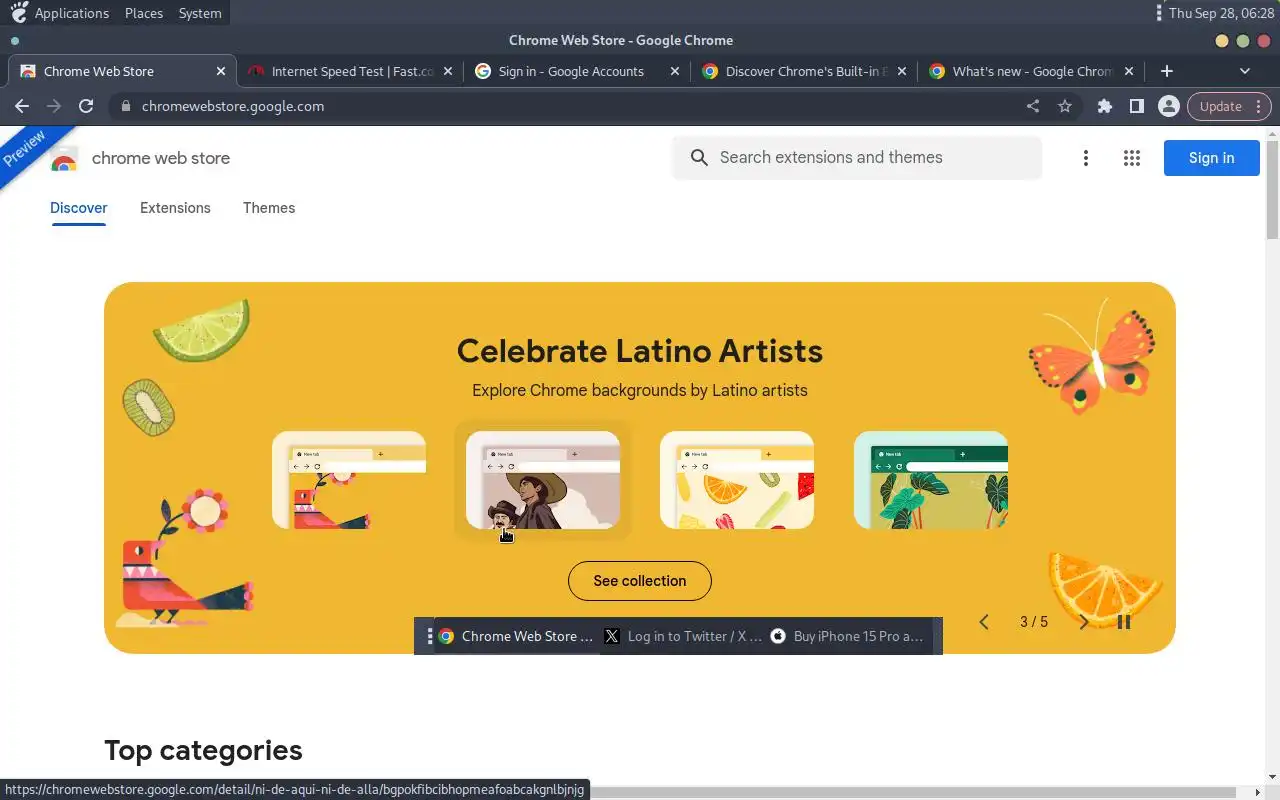
Task: Go to next carousel slide
Action: 1084,622
